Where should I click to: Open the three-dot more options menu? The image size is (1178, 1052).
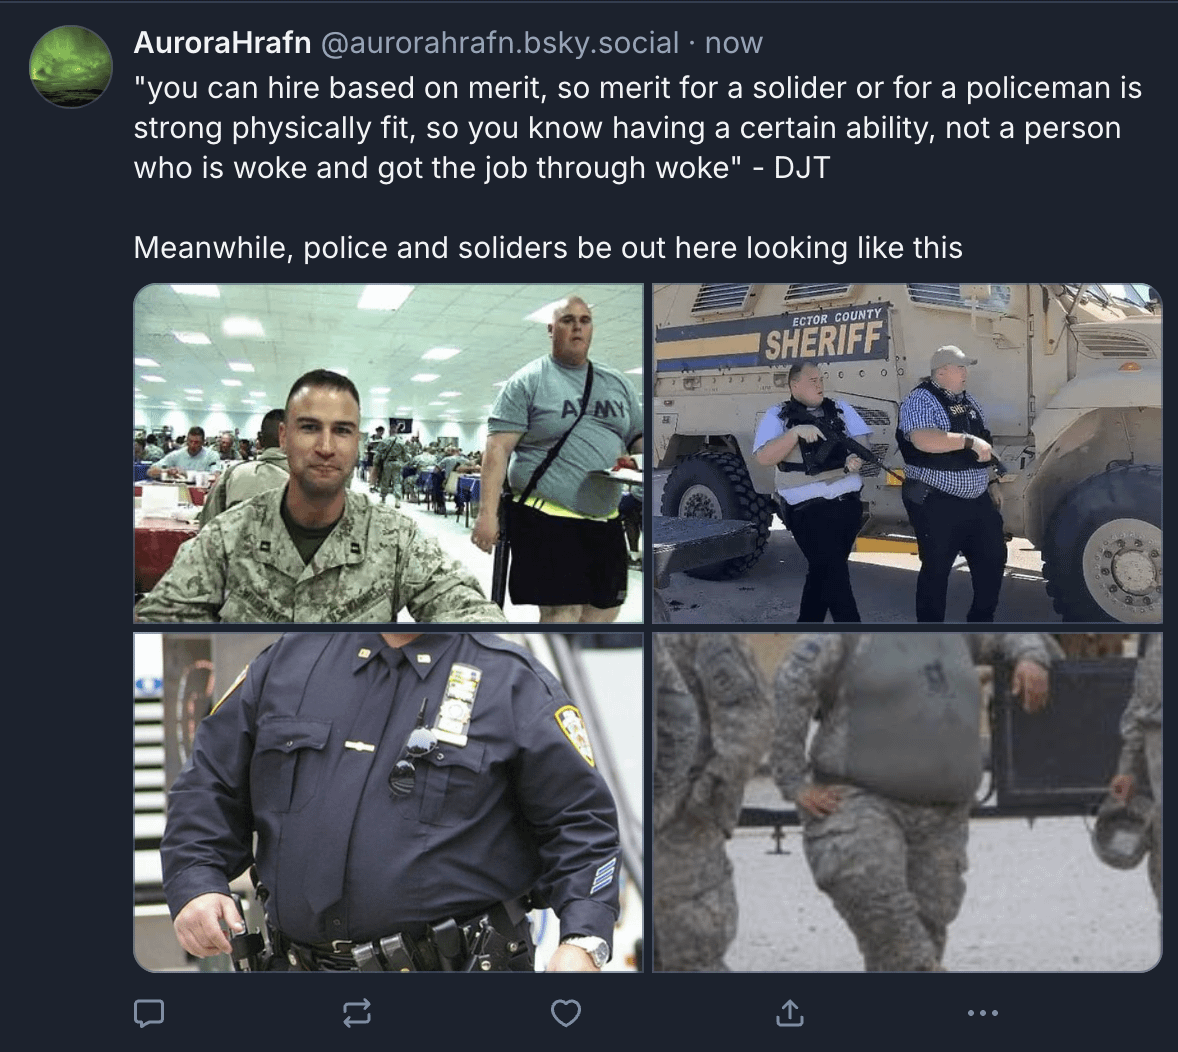point(983,1013)
